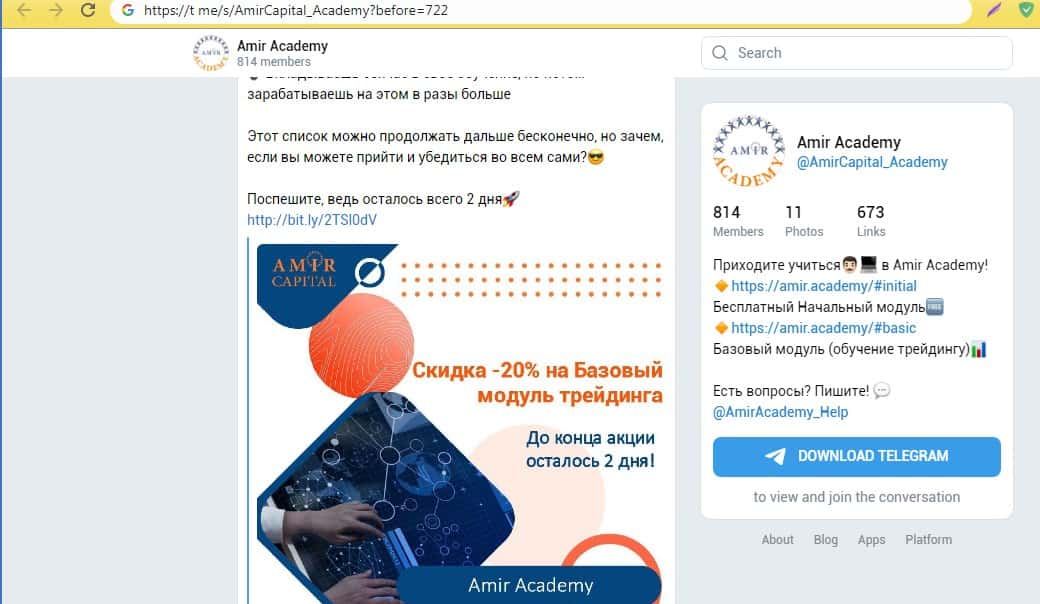
Task: Open the amir.academy/#basic link
Action: (823, 328)
